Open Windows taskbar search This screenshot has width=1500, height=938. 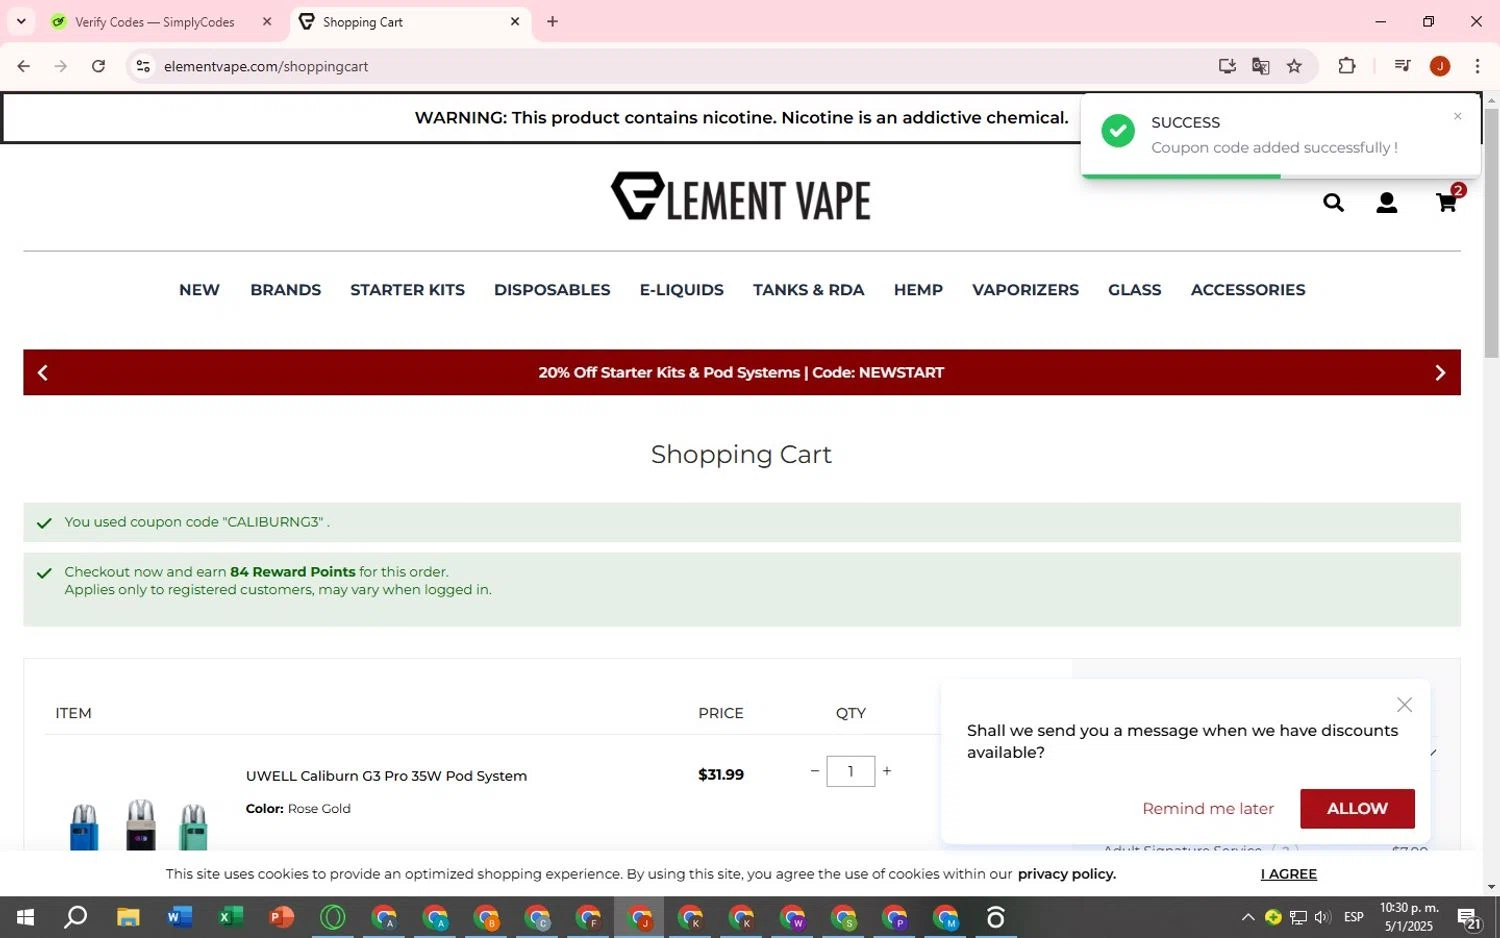point(75,917)
